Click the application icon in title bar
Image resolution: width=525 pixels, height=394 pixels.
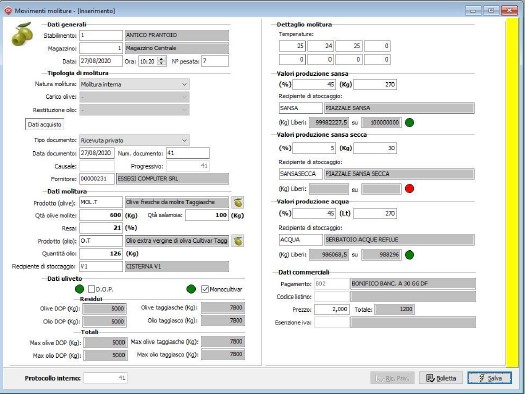click(x=8, y=11)
